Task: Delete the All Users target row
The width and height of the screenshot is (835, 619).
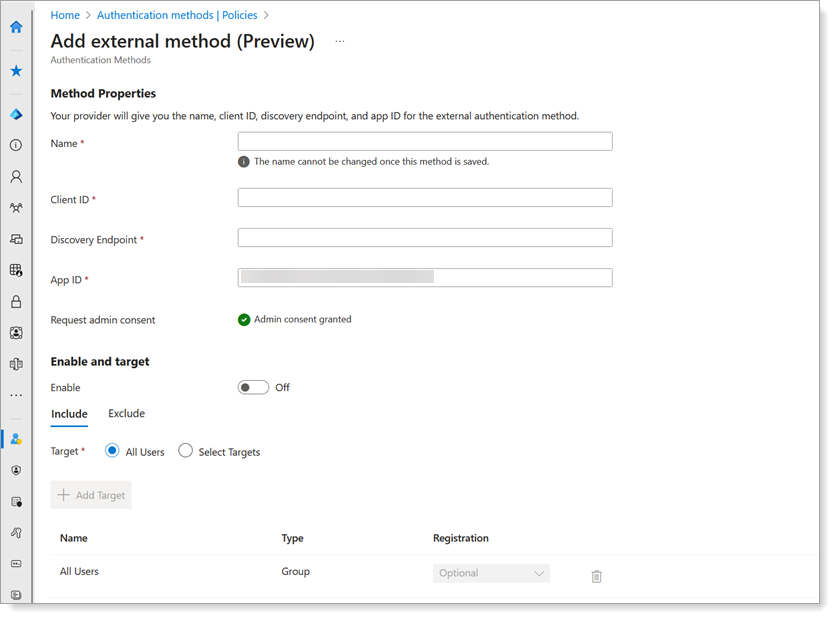Action: (x=596, y=576)
